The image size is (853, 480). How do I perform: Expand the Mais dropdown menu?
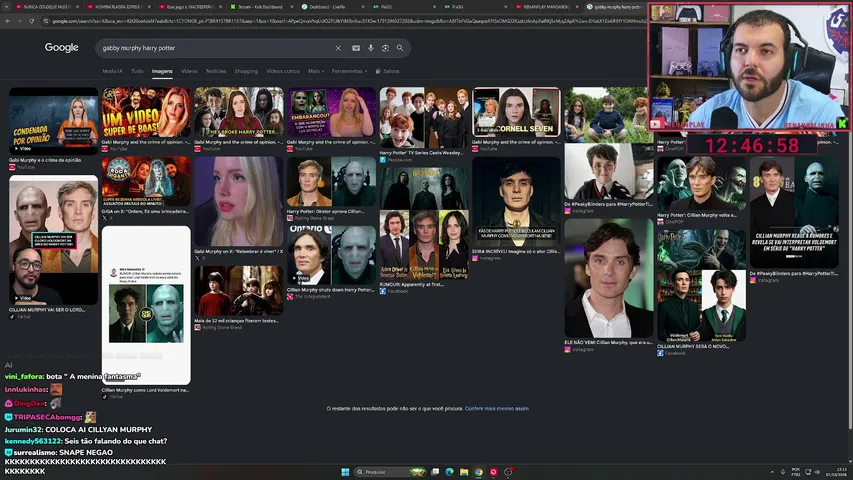[316, 71]
